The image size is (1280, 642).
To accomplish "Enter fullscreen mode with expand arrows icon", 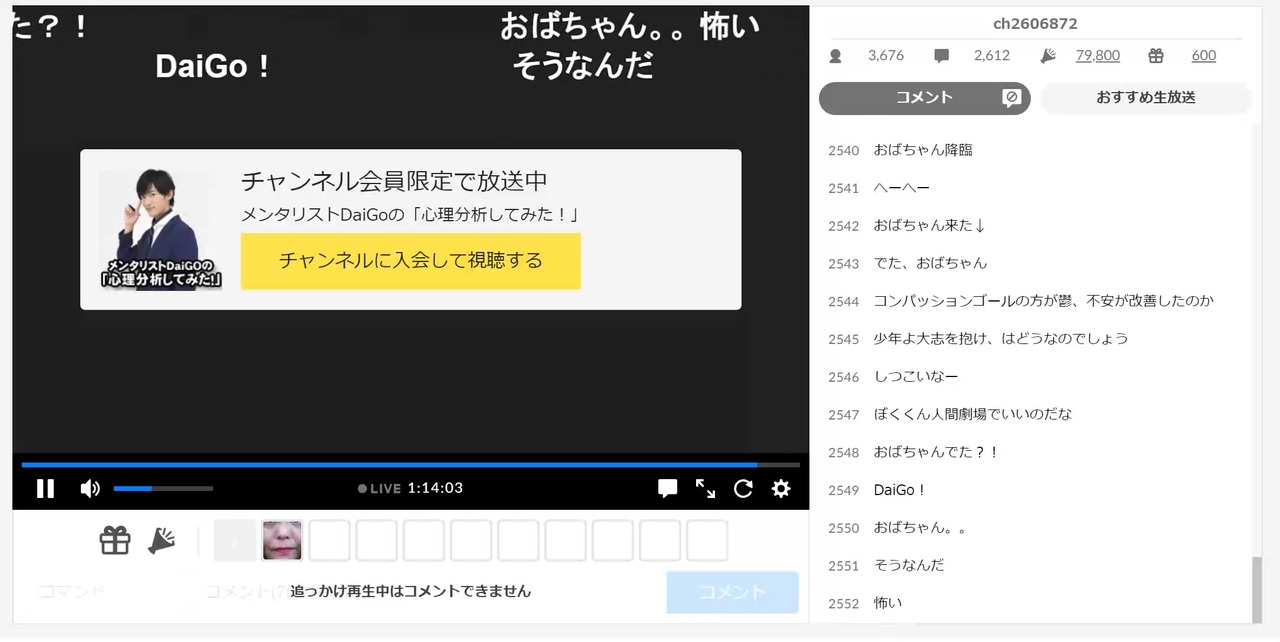I will (x=705, y=488).
